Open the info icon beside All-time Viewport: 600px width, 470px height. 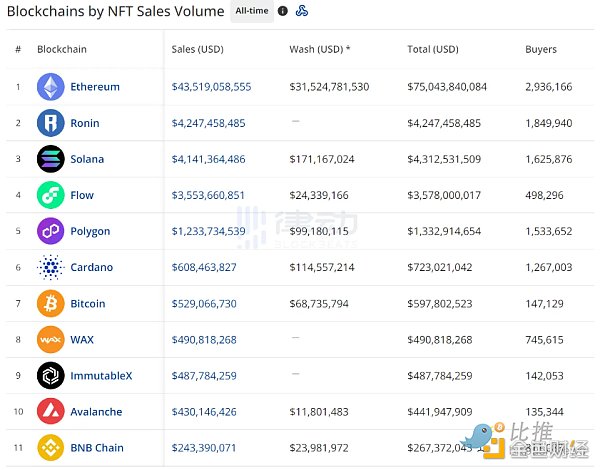click(283, 12)
